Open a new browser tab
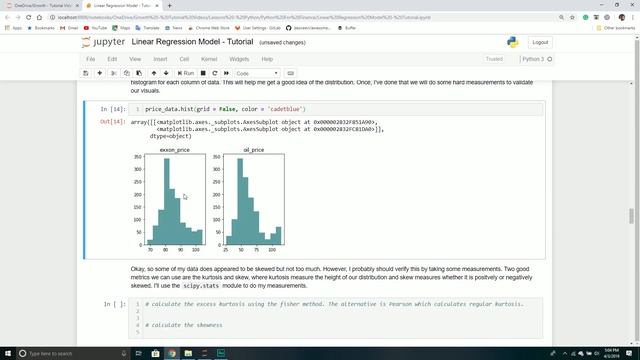 pos(169,6)
